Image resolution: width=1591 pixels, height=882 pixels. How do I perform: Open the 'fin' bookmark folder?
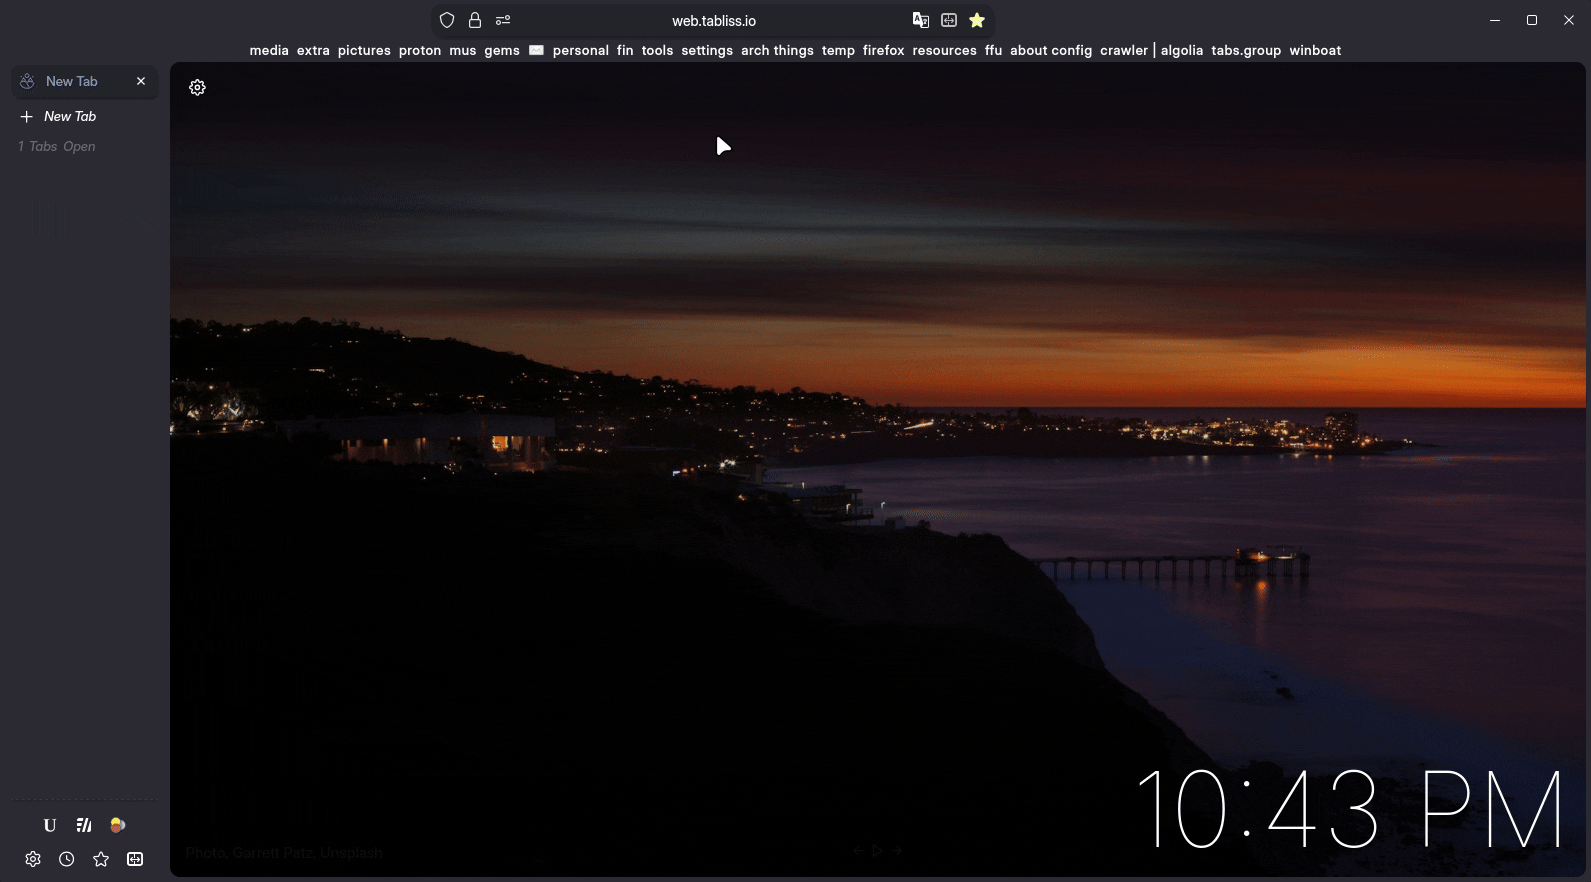tap(625, 50)
